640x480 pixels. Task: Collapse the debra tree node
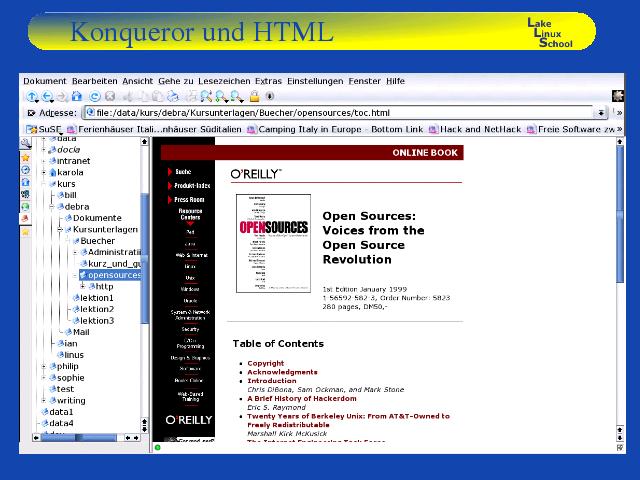tap(52, 207)
